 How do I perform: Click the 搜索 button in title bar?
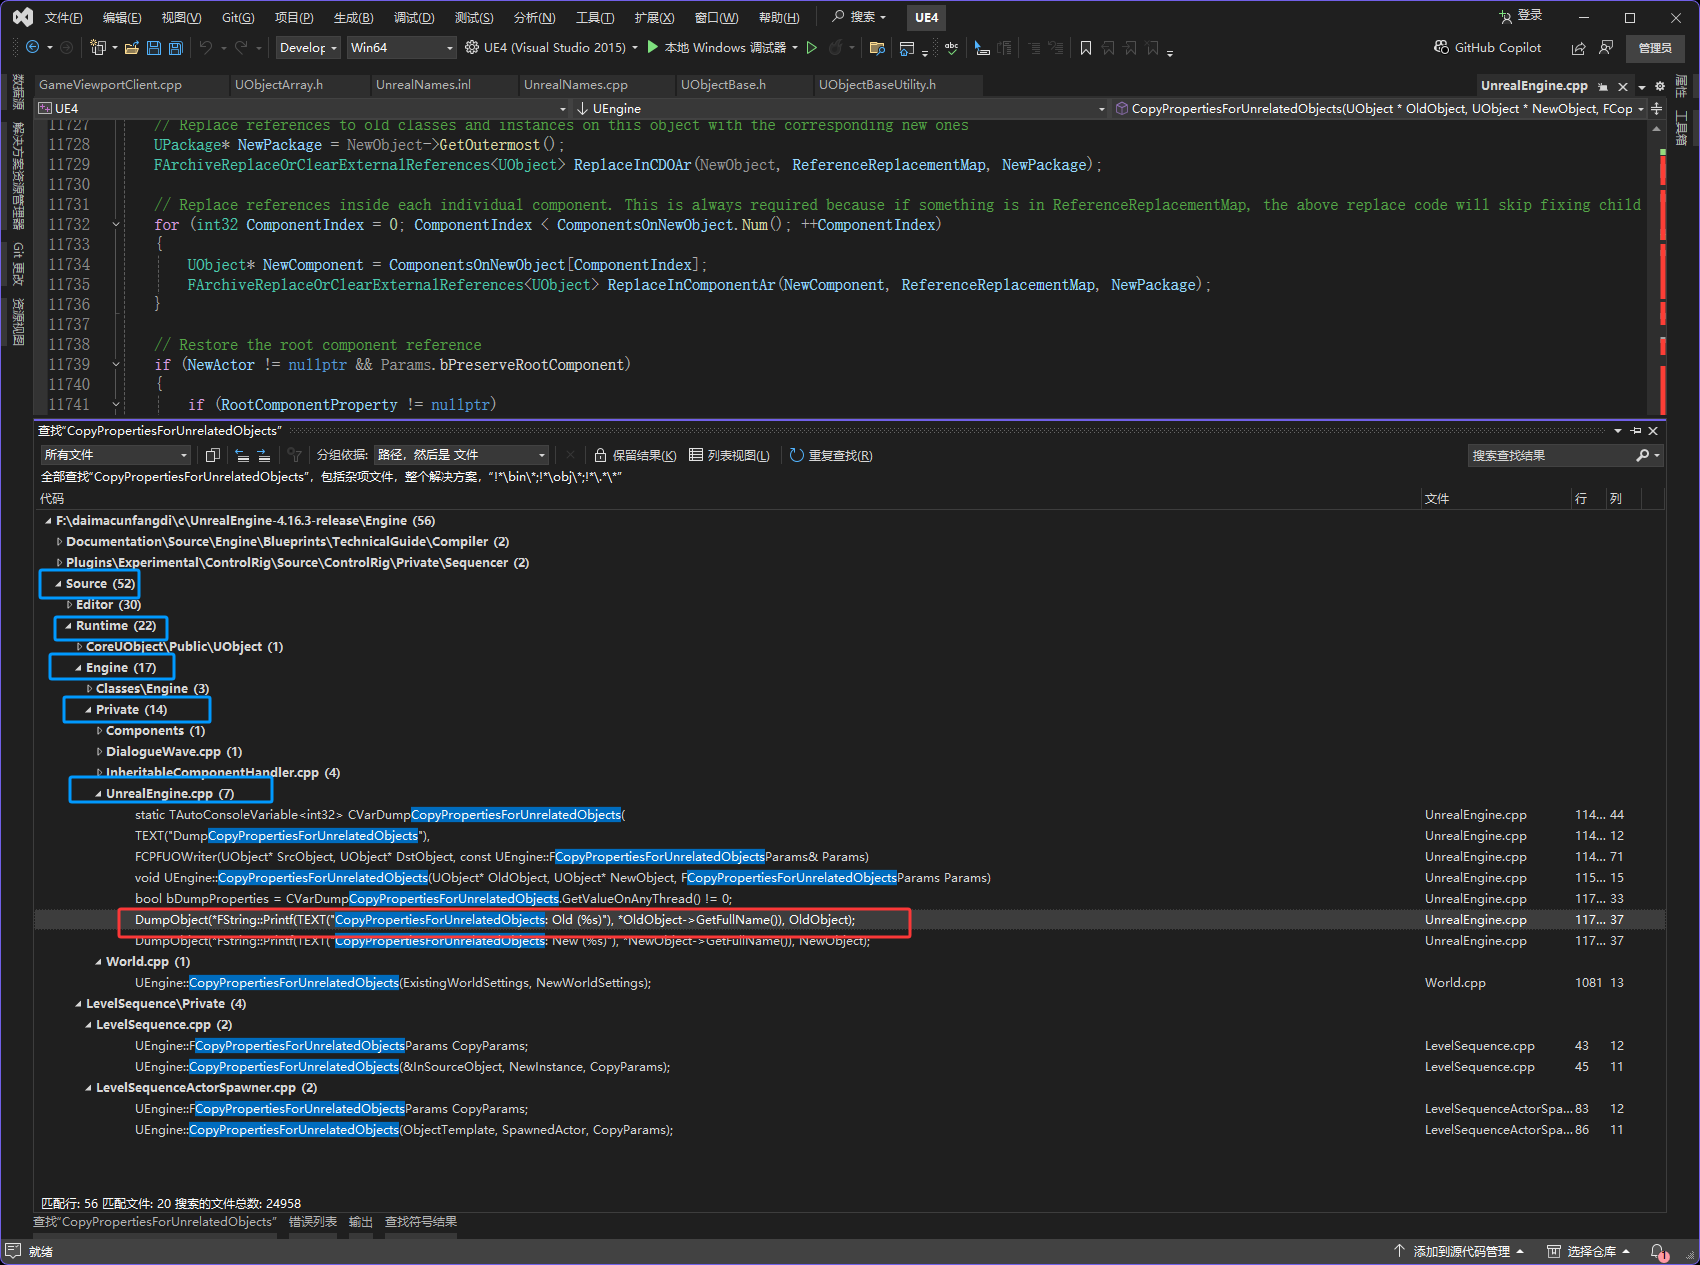(859, 17)
